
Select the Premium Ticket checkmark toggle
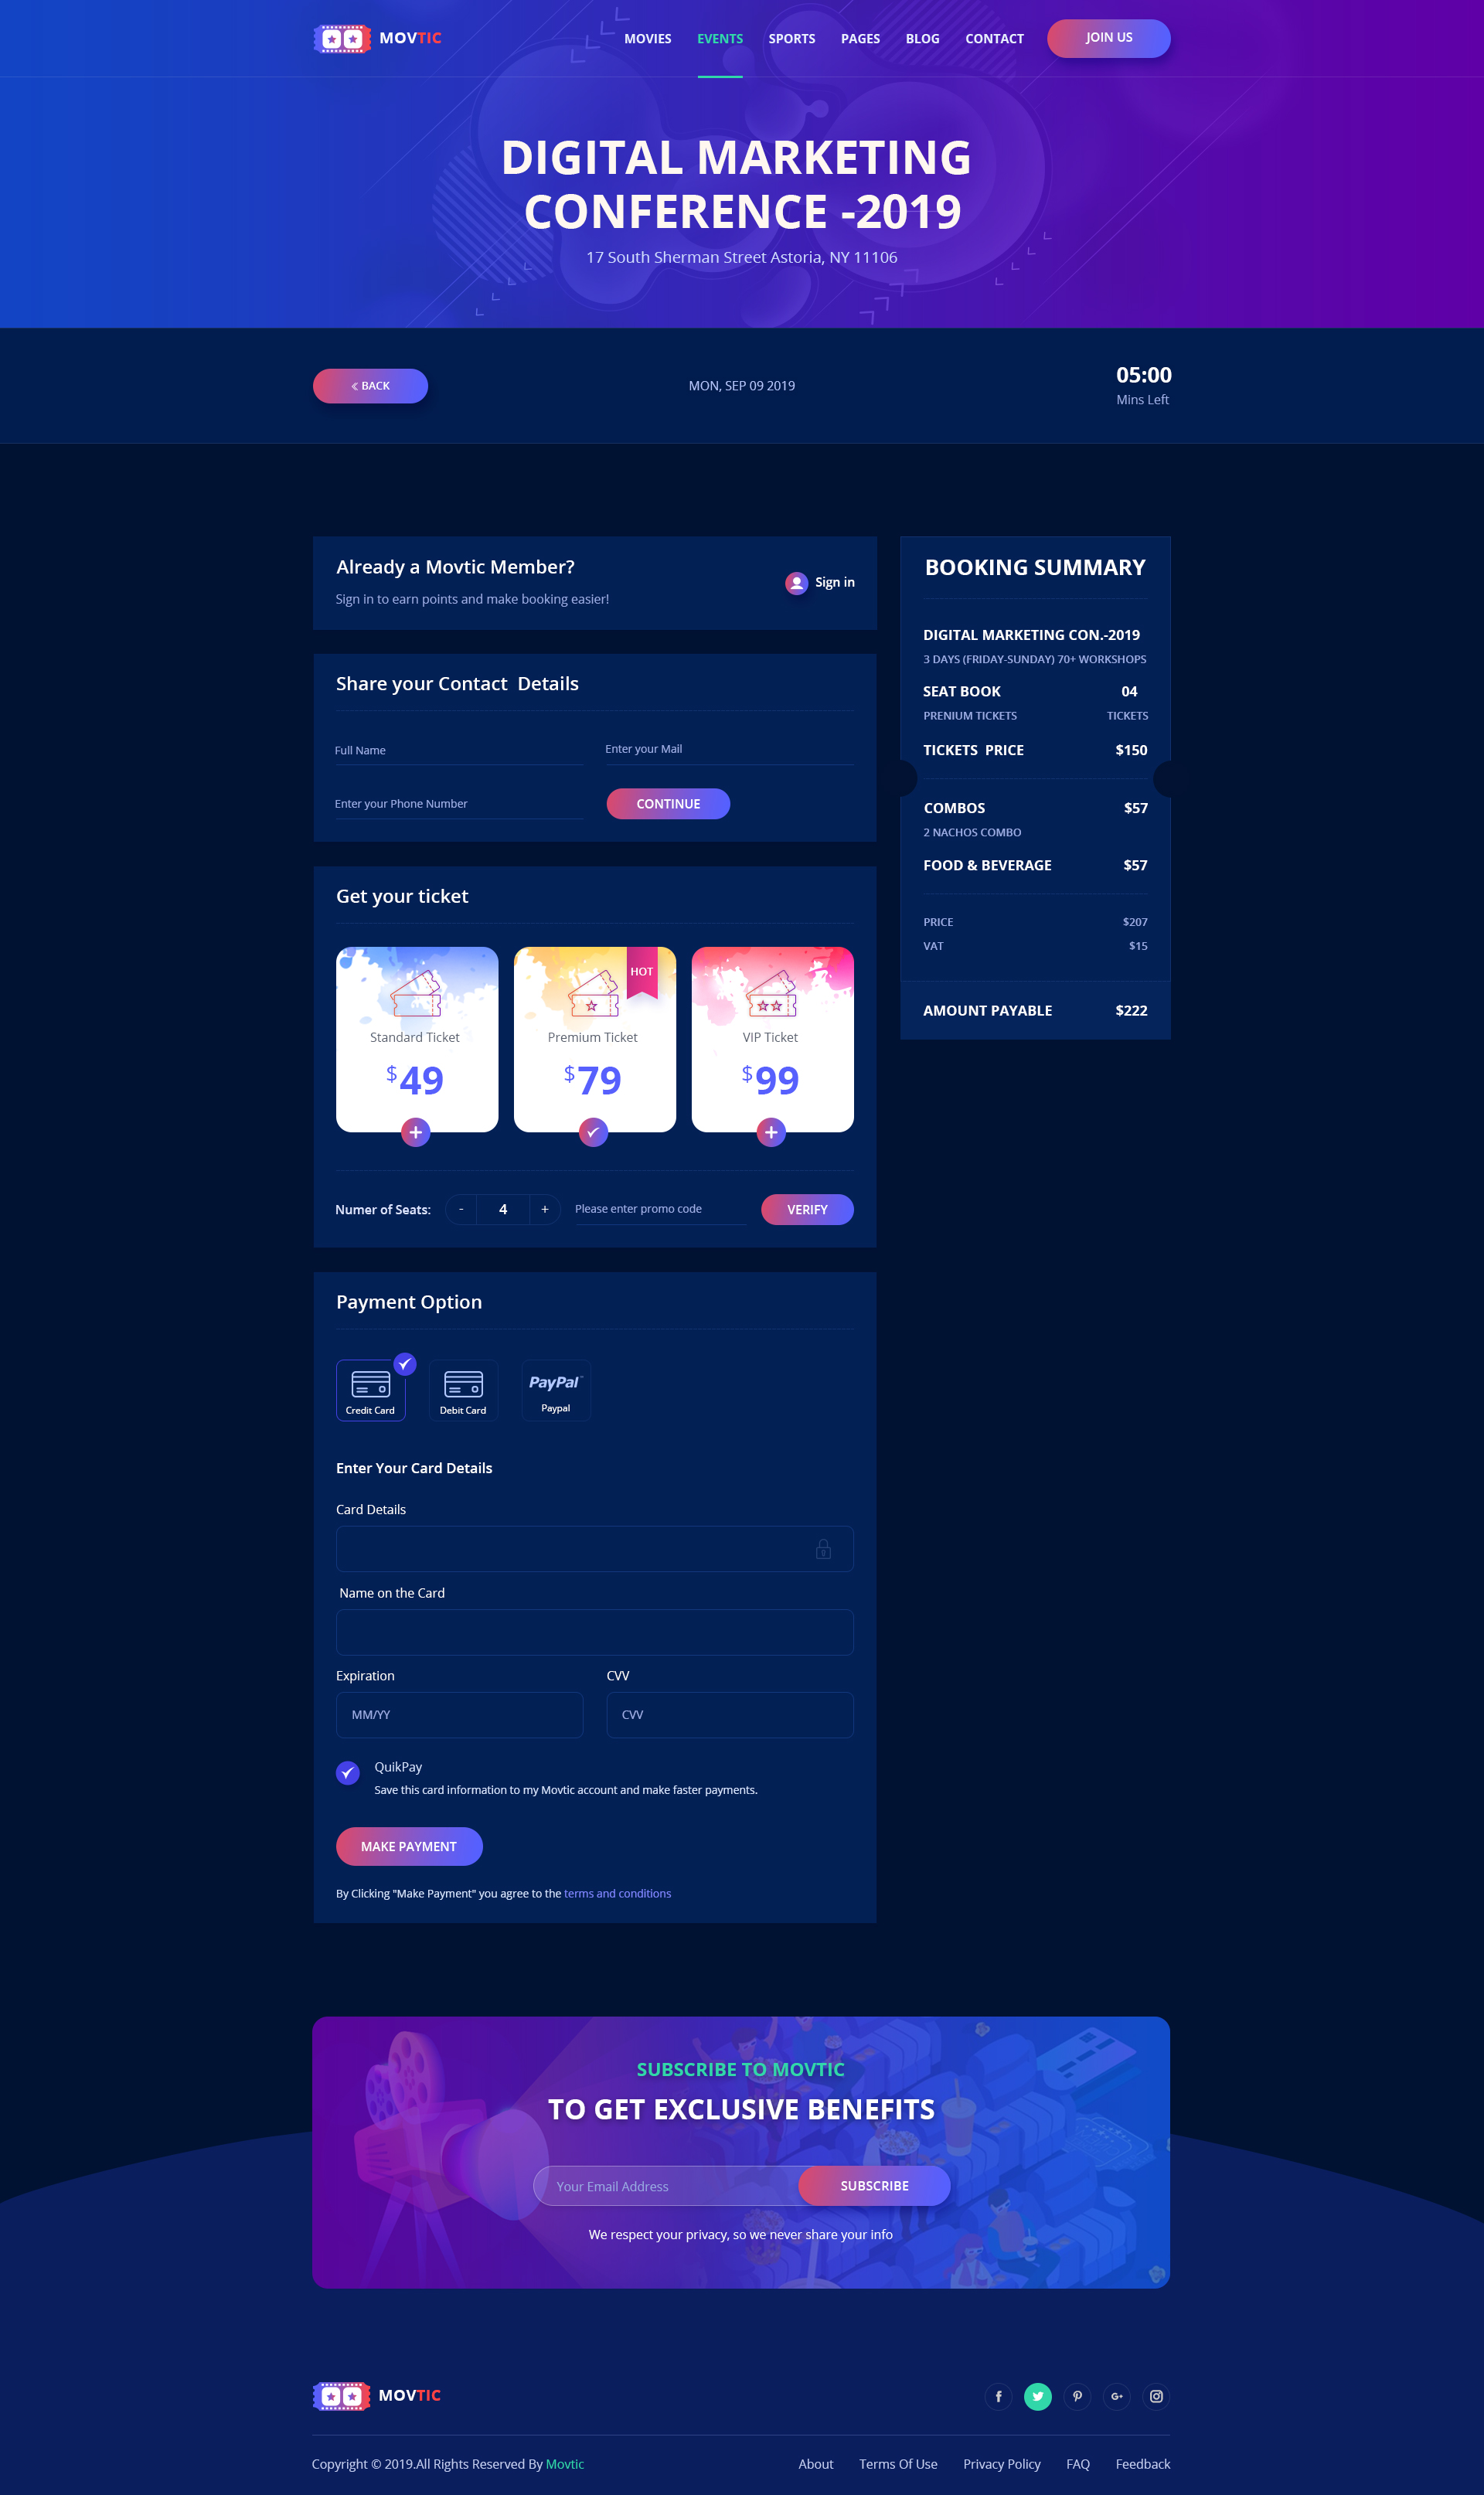click(594, 1132)
